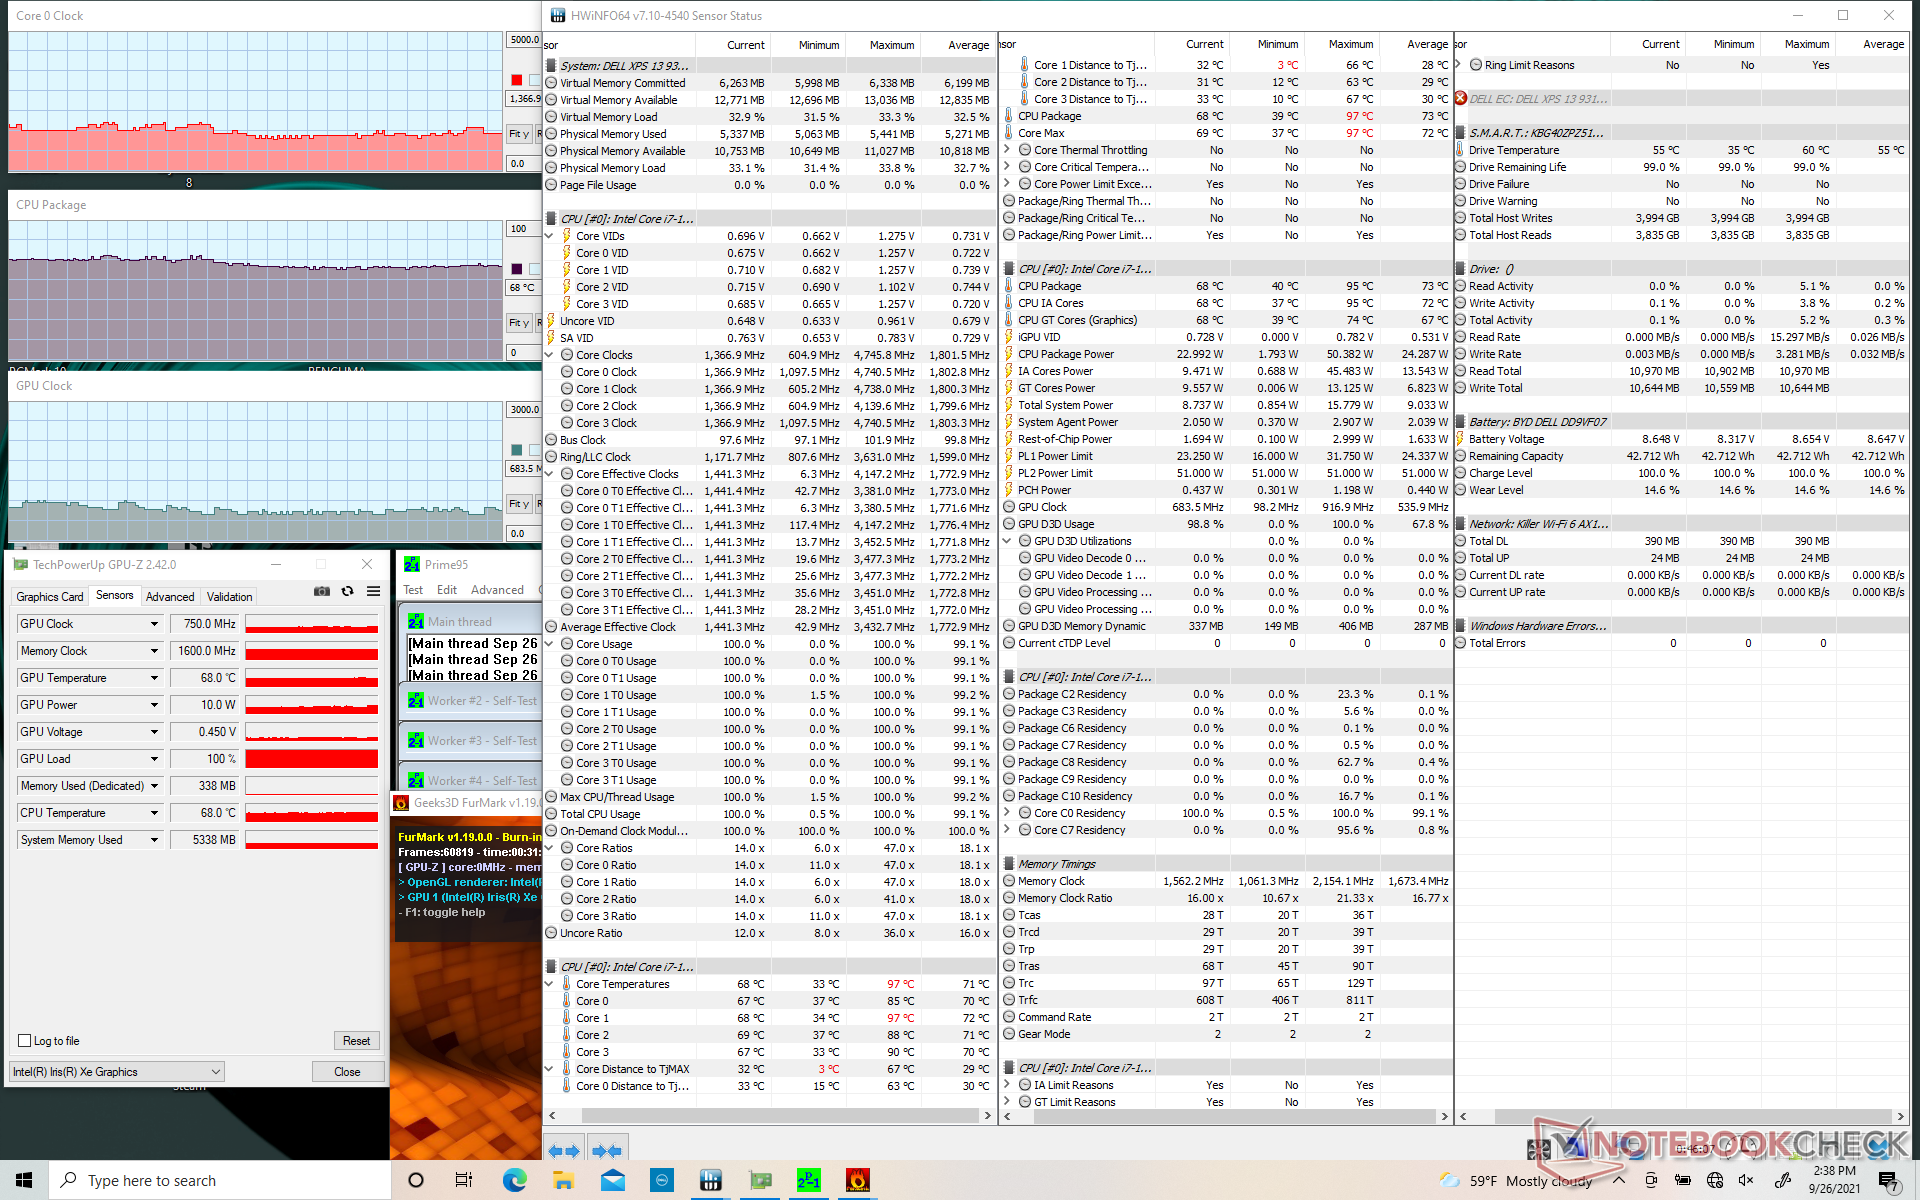Click red color swatch on Core 0 Clock graph
The height and width of the screenshot is (1200, 1920).
pos(516,80)
